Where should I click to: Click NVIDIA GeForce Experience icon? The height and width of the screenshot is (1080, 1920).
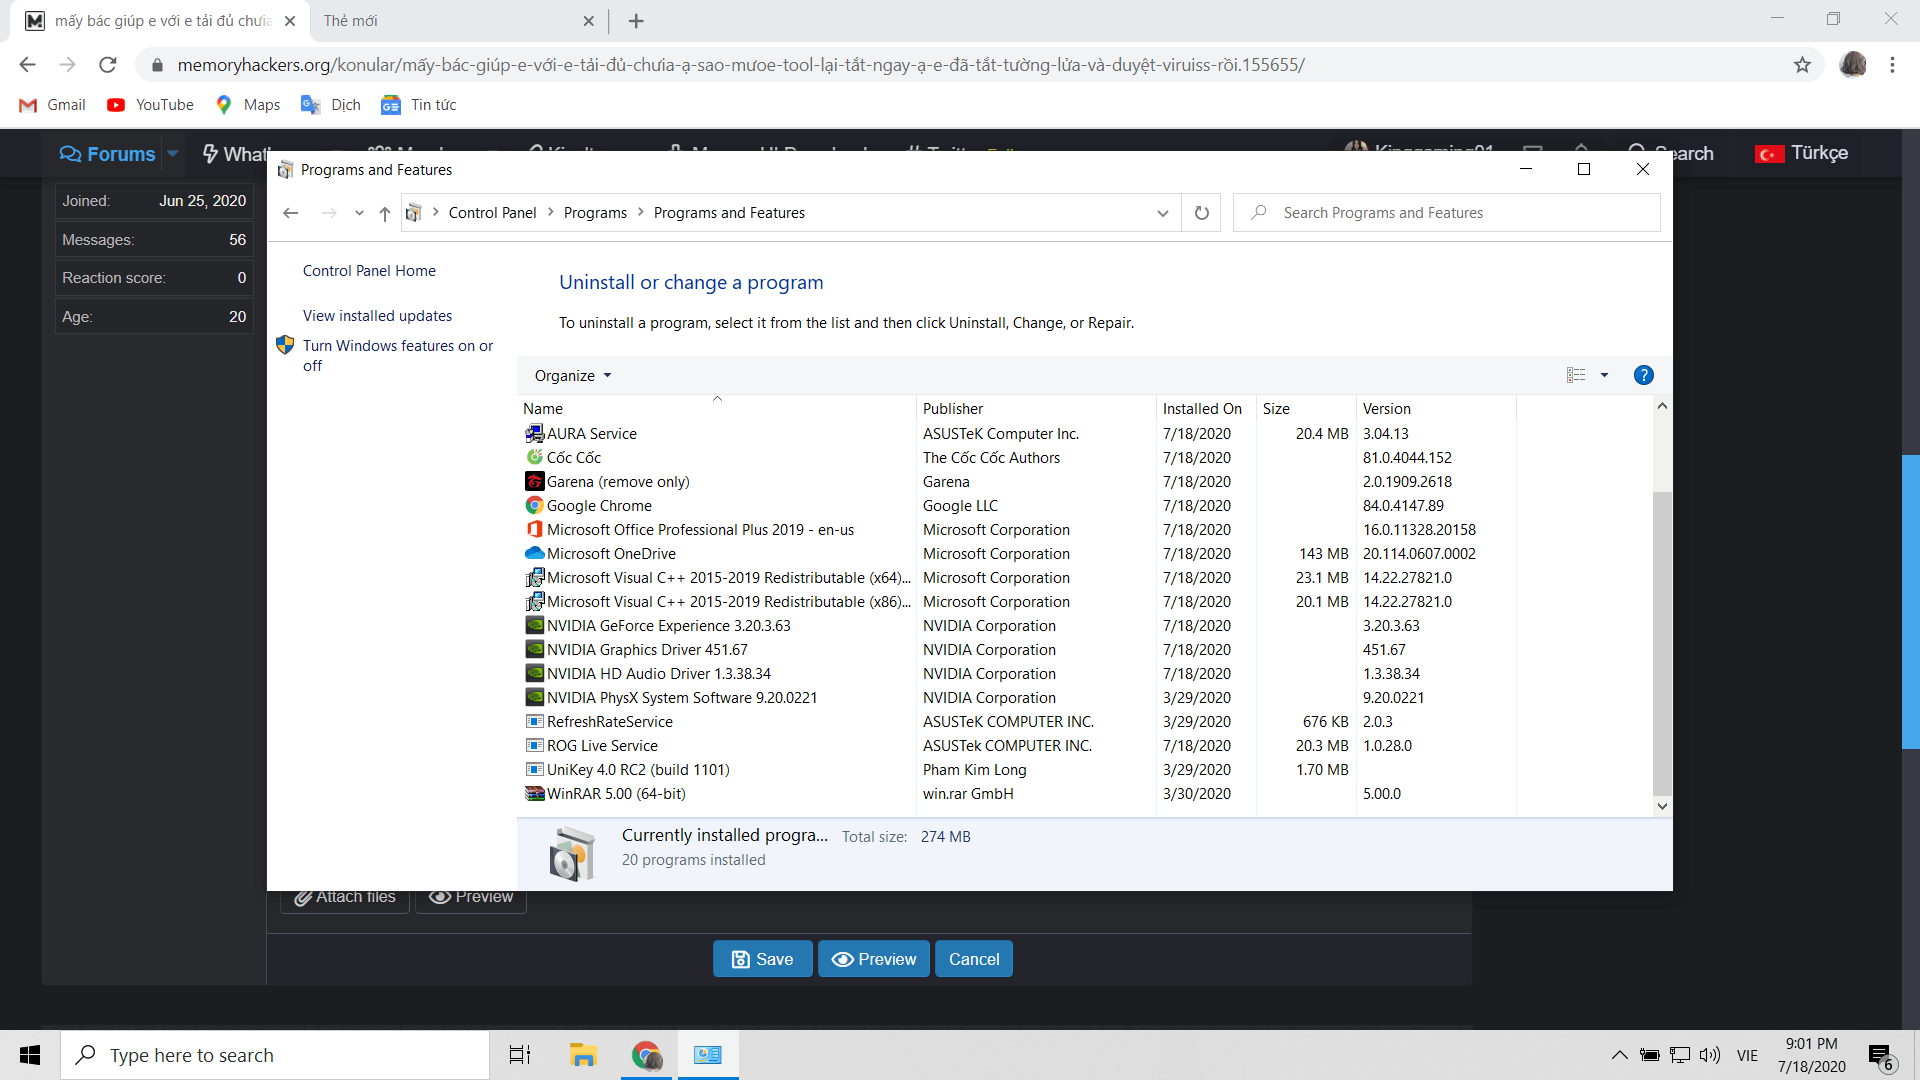tap(535, 625)
